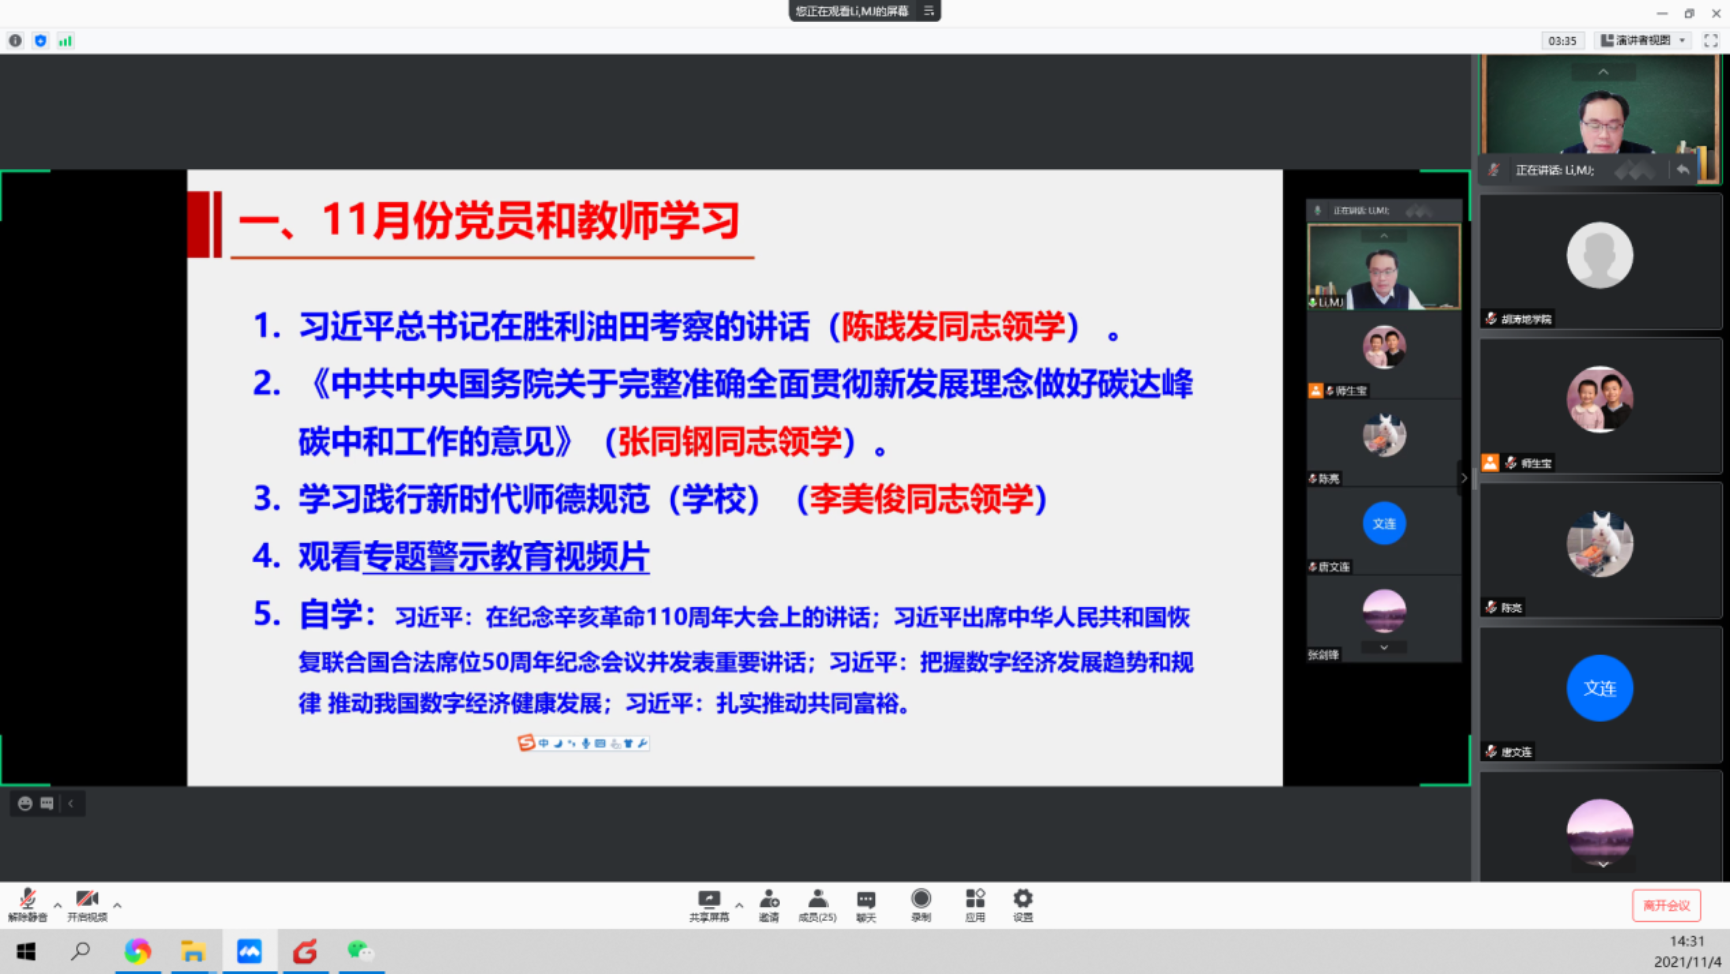Open the screen-viewing options menu at top

[928, 11]
